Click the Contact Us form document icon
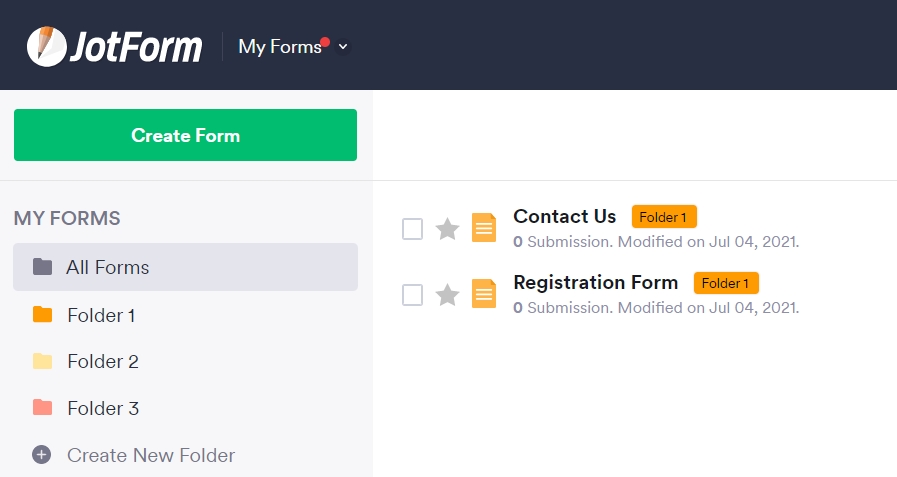The width and height of the screenshot is (897, 477). 483,228
